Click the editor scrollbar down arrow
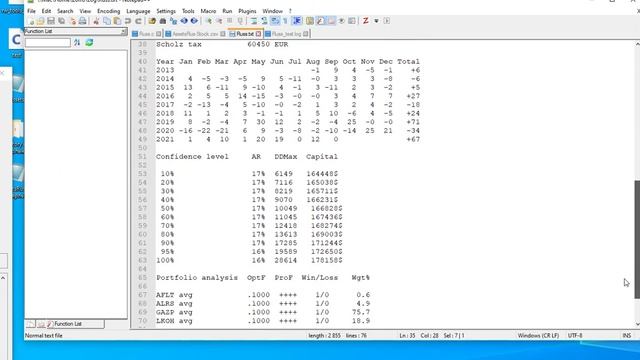The image size is (640, 360). click(637, 324)
